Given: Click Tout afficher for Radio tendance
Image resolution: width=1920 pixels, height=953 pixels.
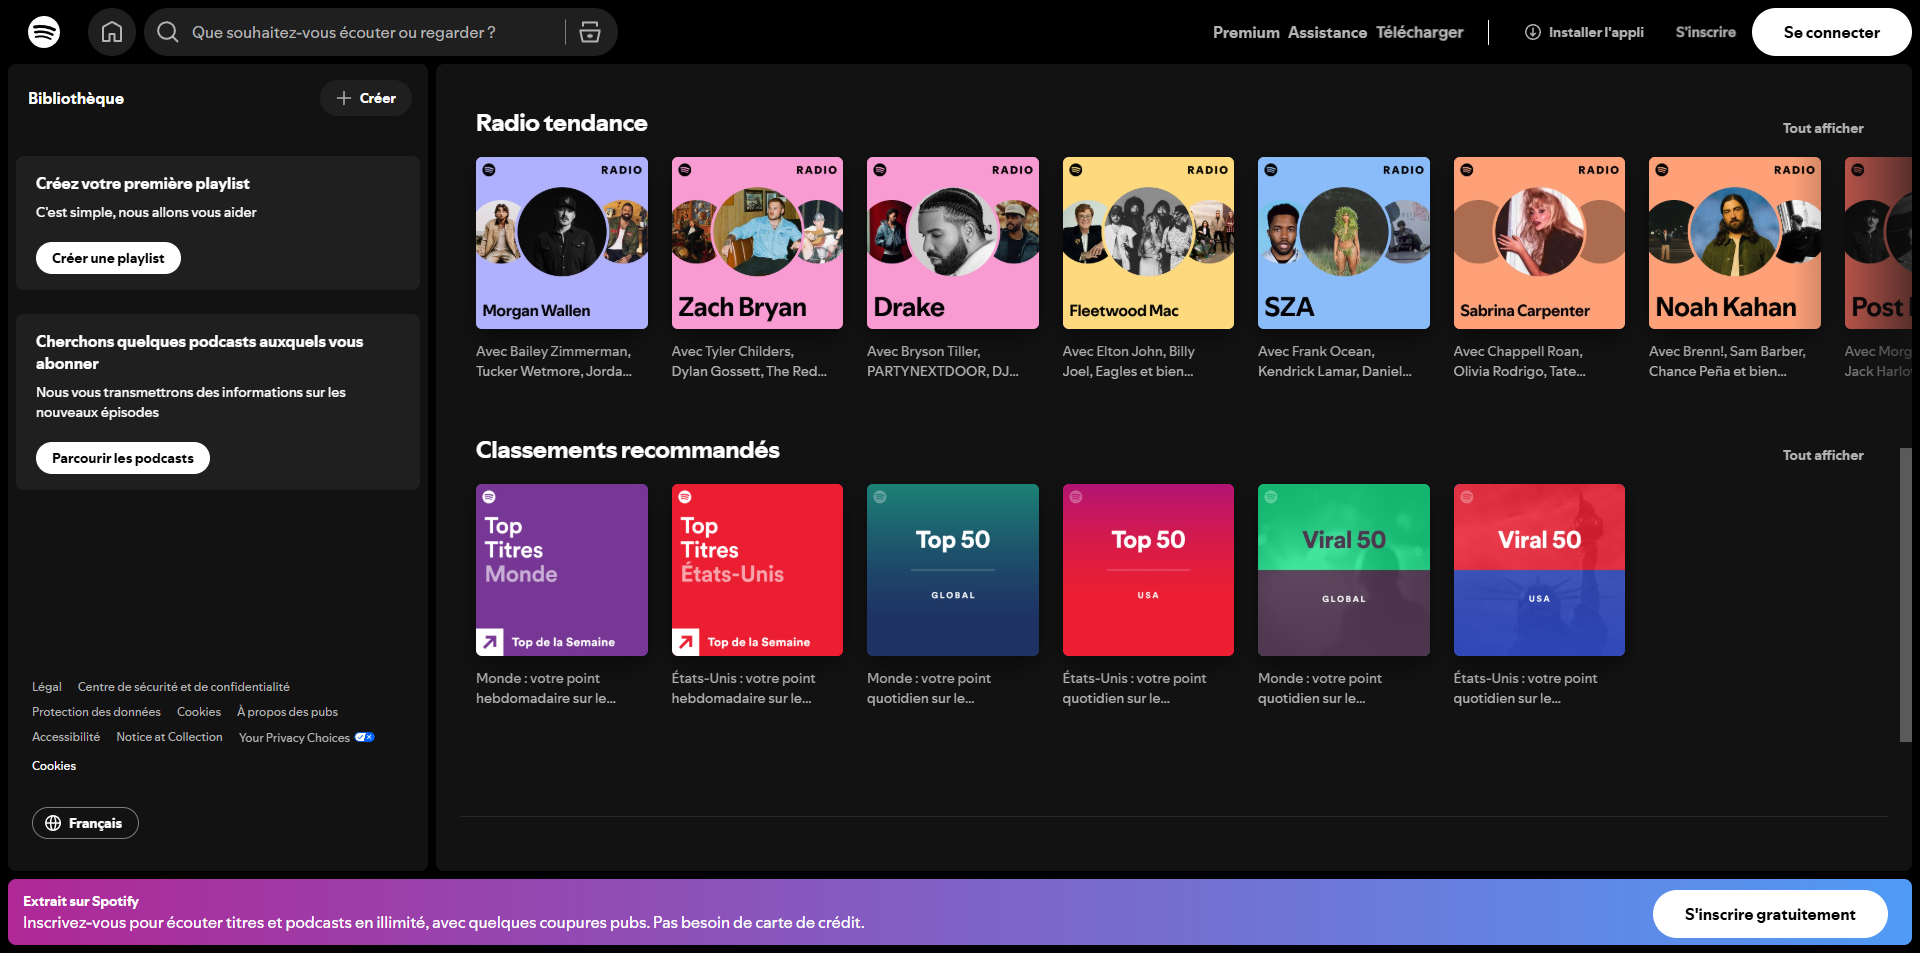Looking at the screenshot, I should coord(1823,128).
